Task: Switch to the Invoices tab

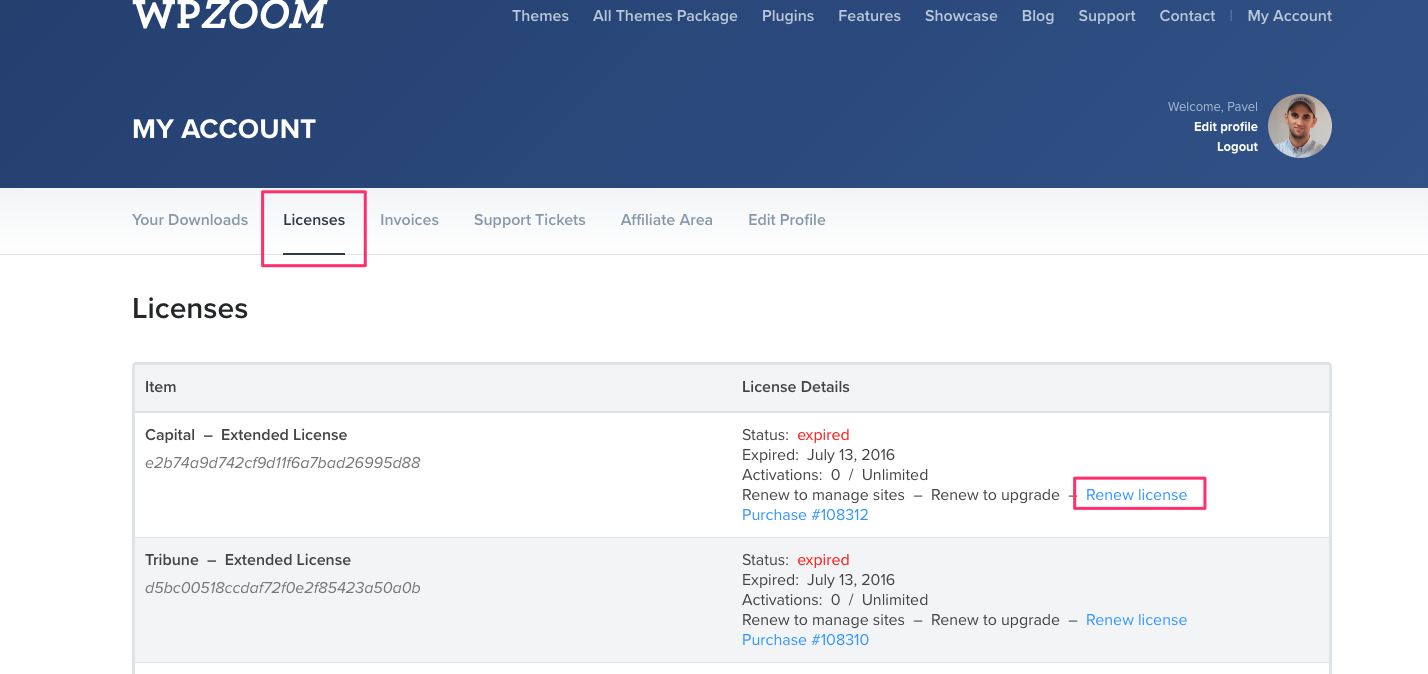Action: (409, 220)
